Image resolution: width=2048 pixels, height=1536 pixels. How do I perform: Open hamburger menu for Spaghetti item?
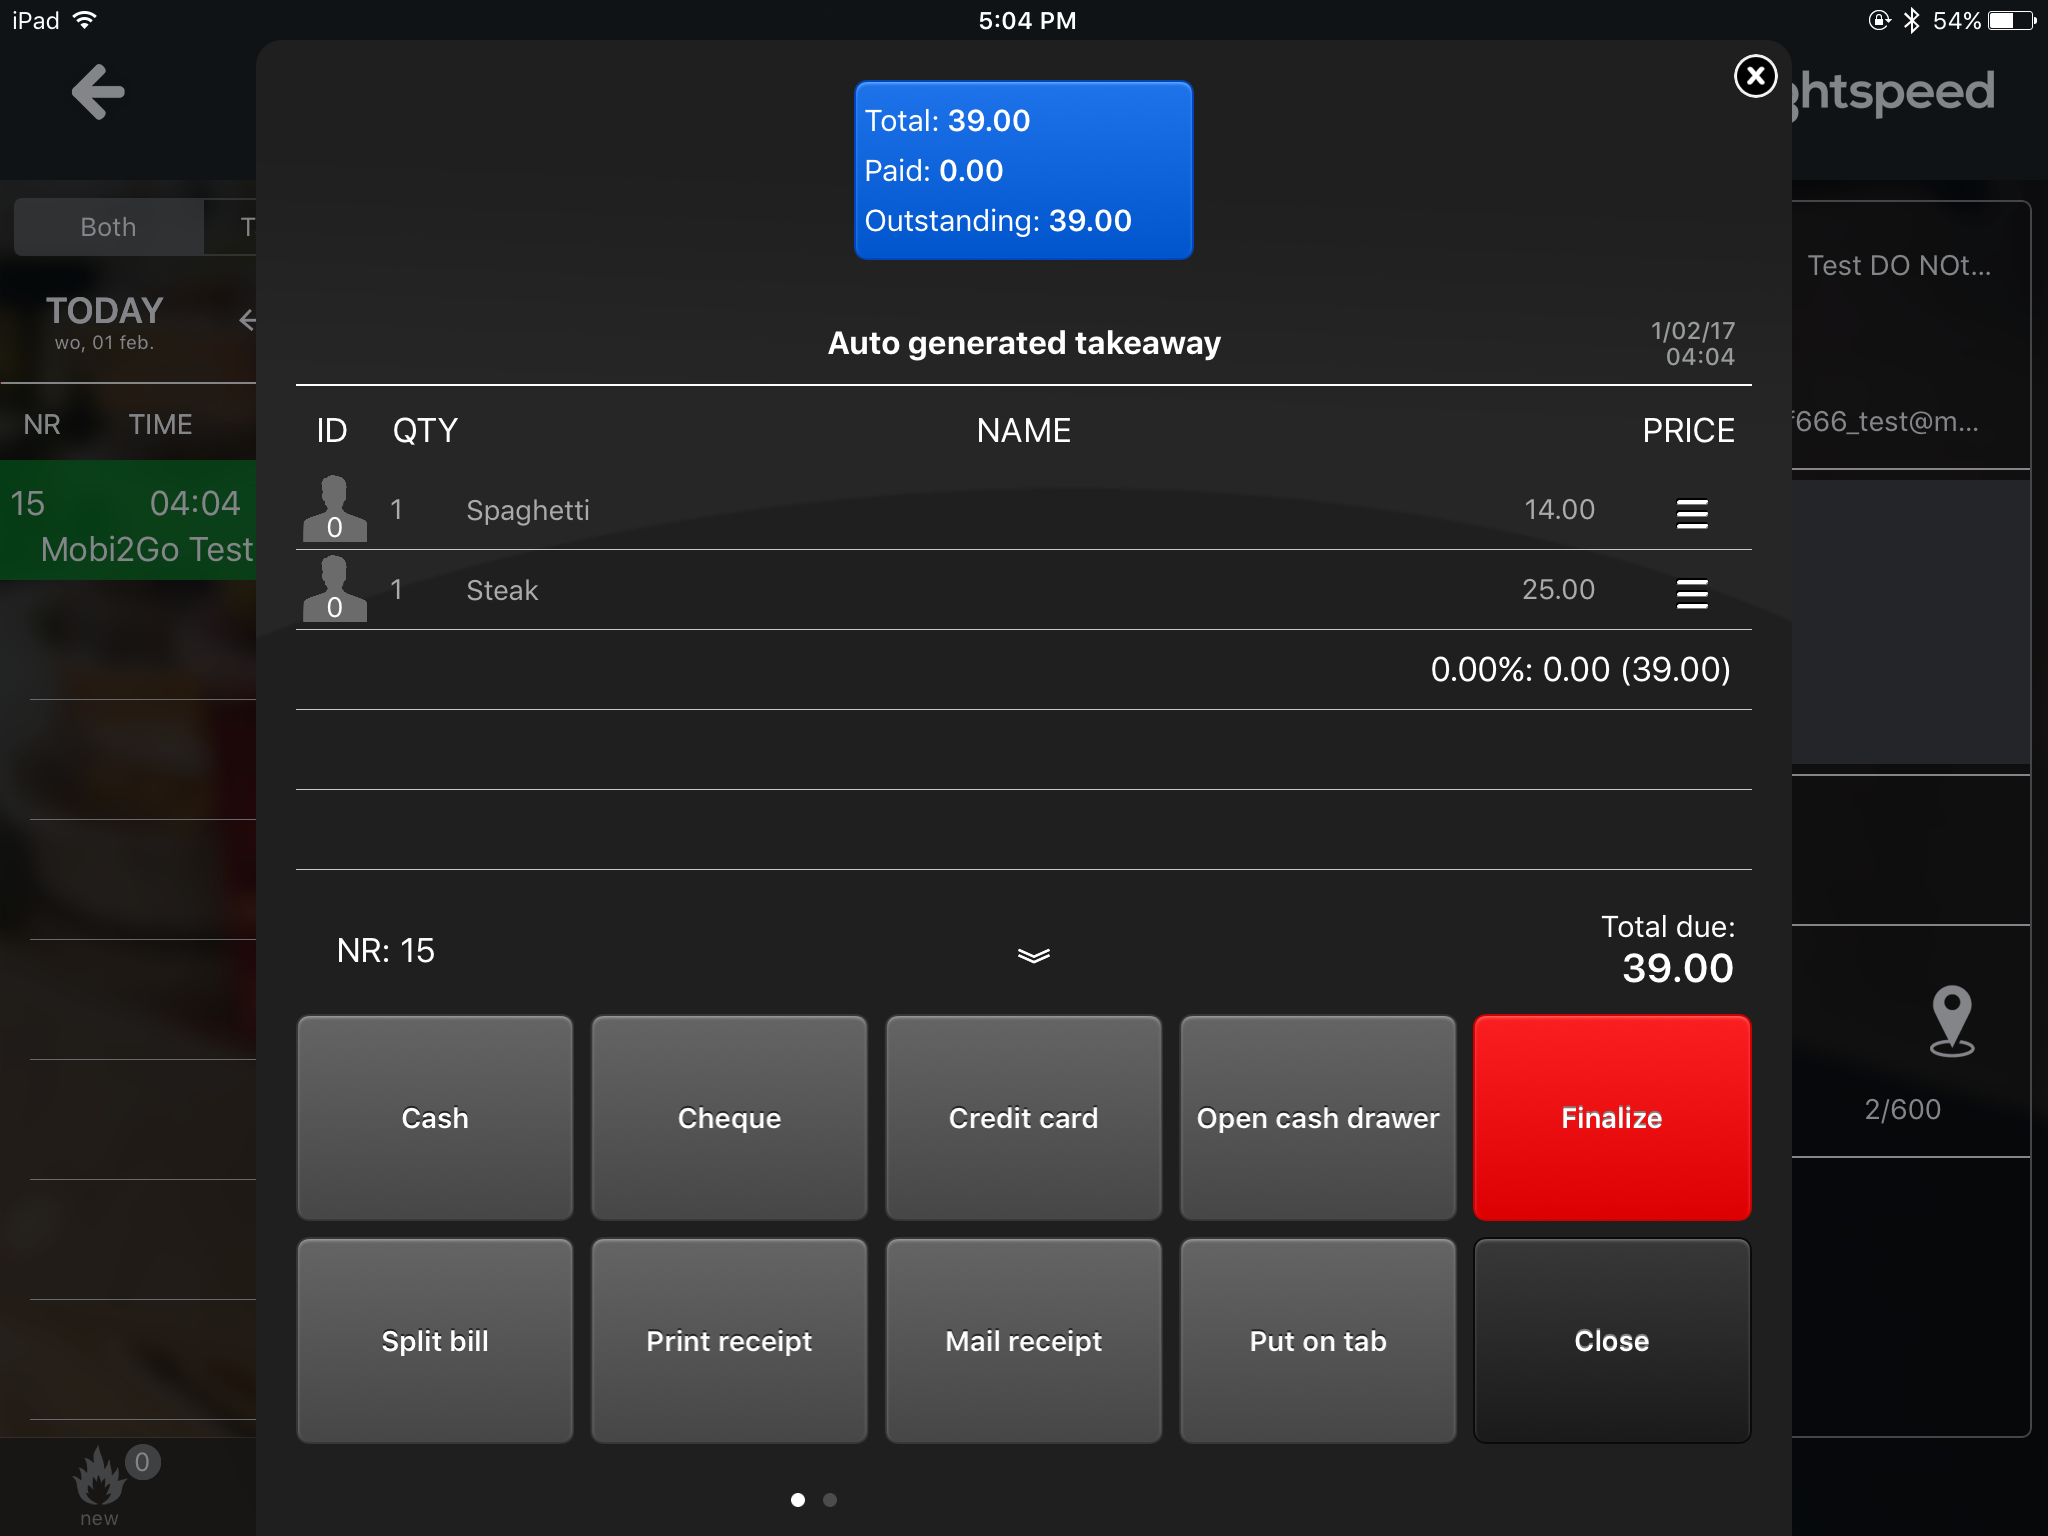[x=1691, y=513]
